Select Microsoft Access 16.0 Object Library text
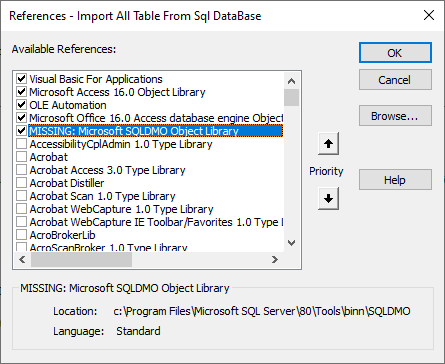Screen dimensions: 445x364 [117, 92]
